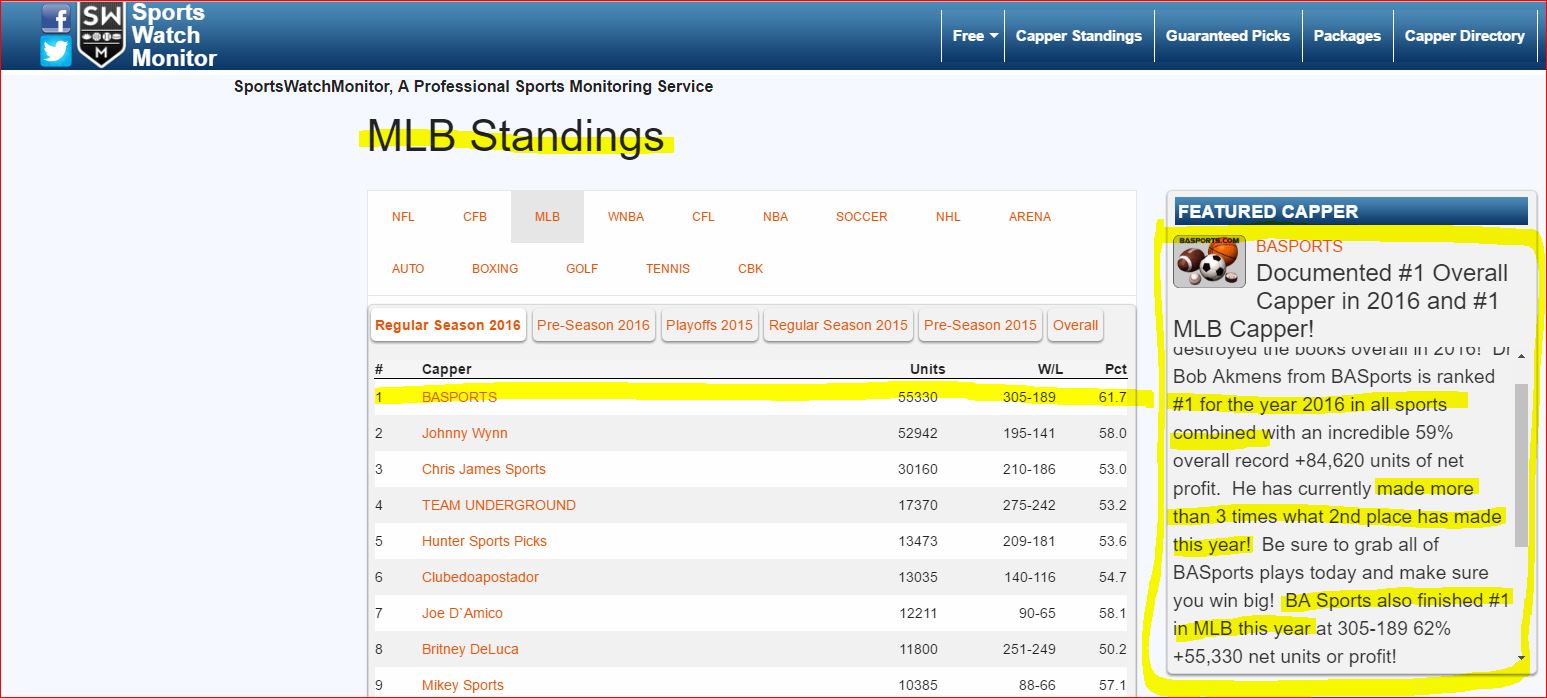Expand the Free dropdown menu
The image size is (1547, 698).
pos(975,36)
